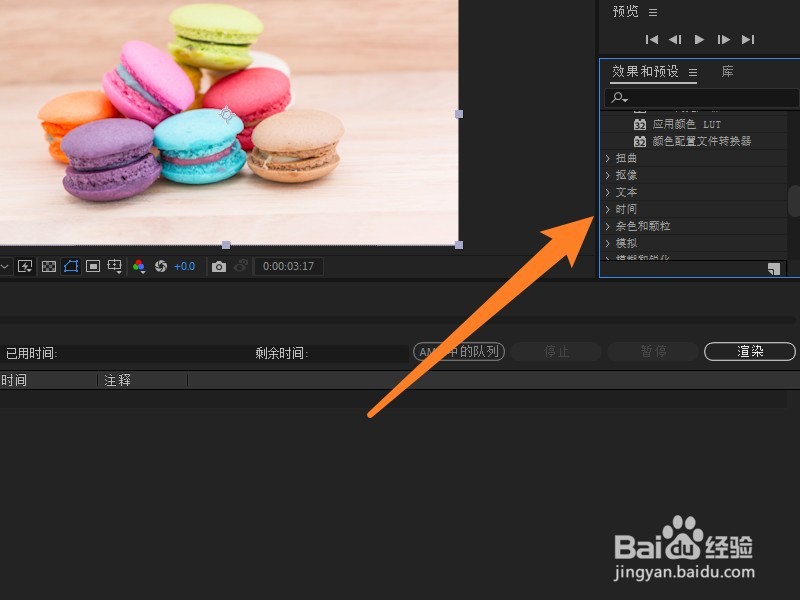
Task: Expand the 文本 effects category
Action: [x=608, y=192]
